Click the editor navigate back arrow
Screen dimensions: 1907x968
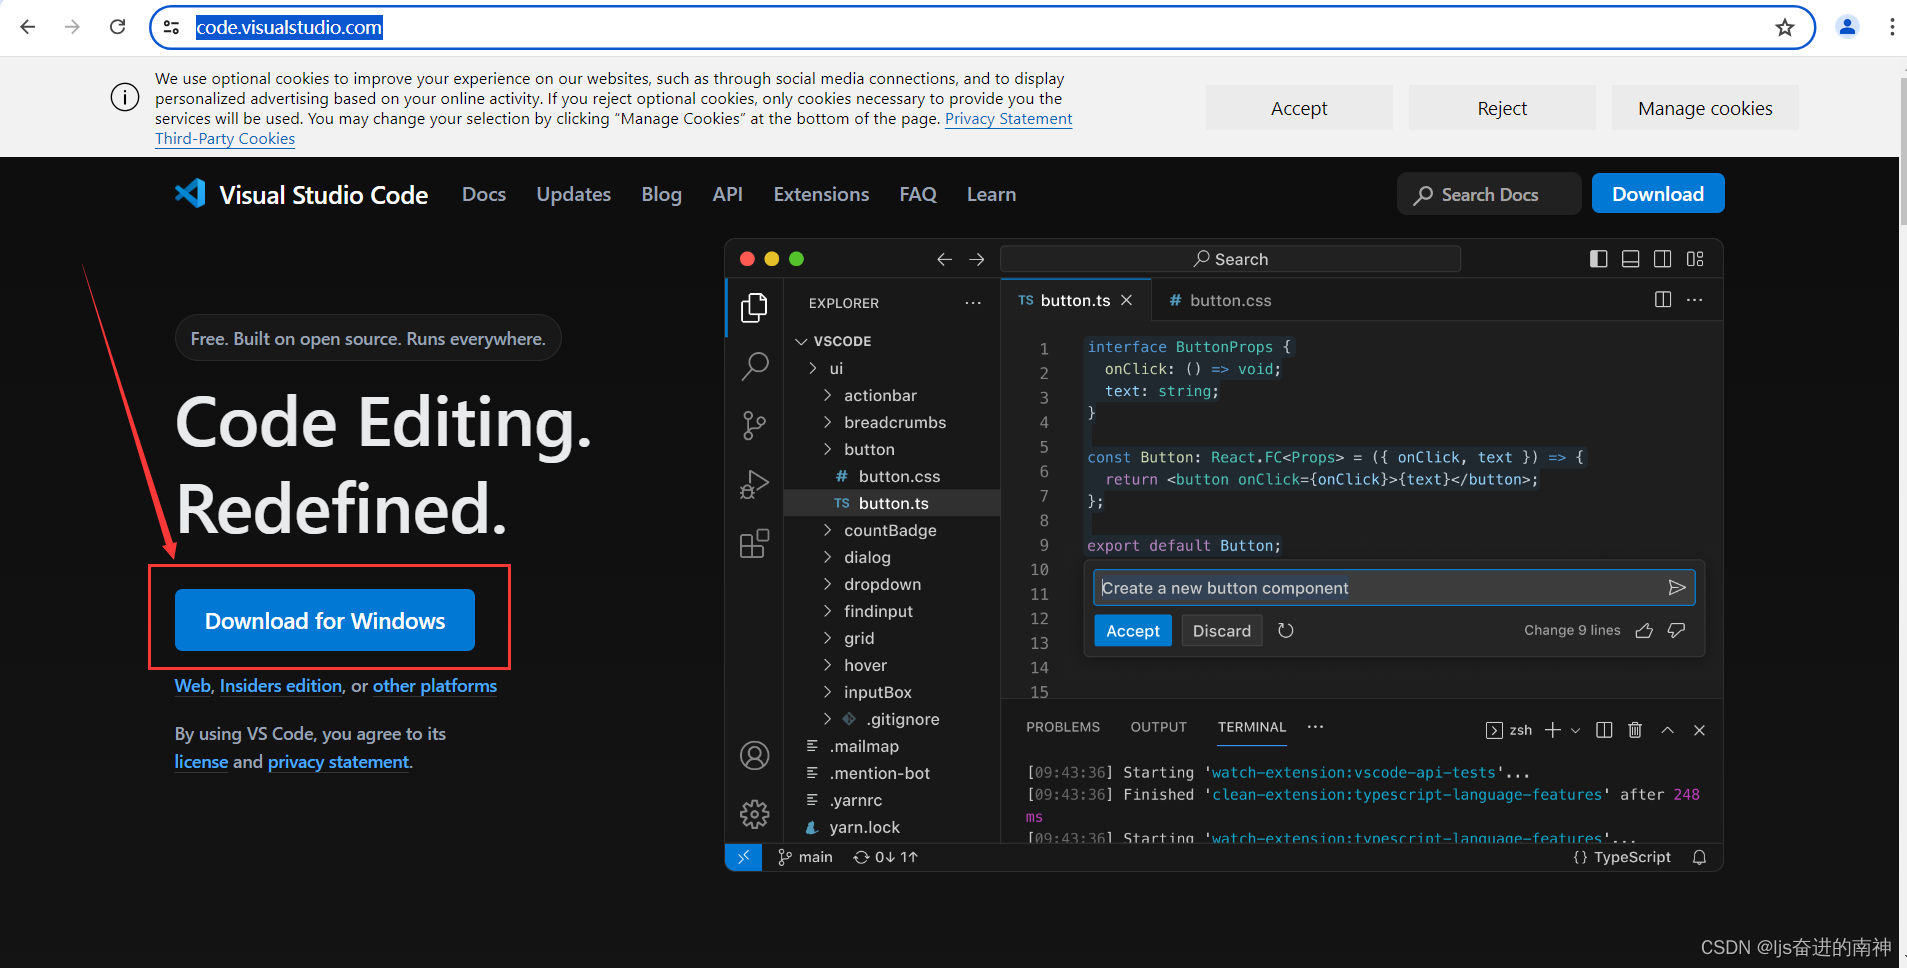(x=944, y=259)
